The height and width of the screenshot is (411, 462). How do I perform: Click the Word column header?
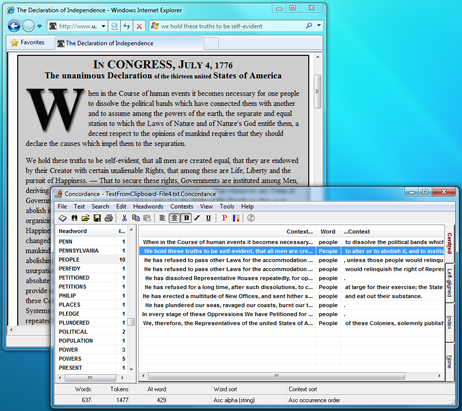point(328,231)
